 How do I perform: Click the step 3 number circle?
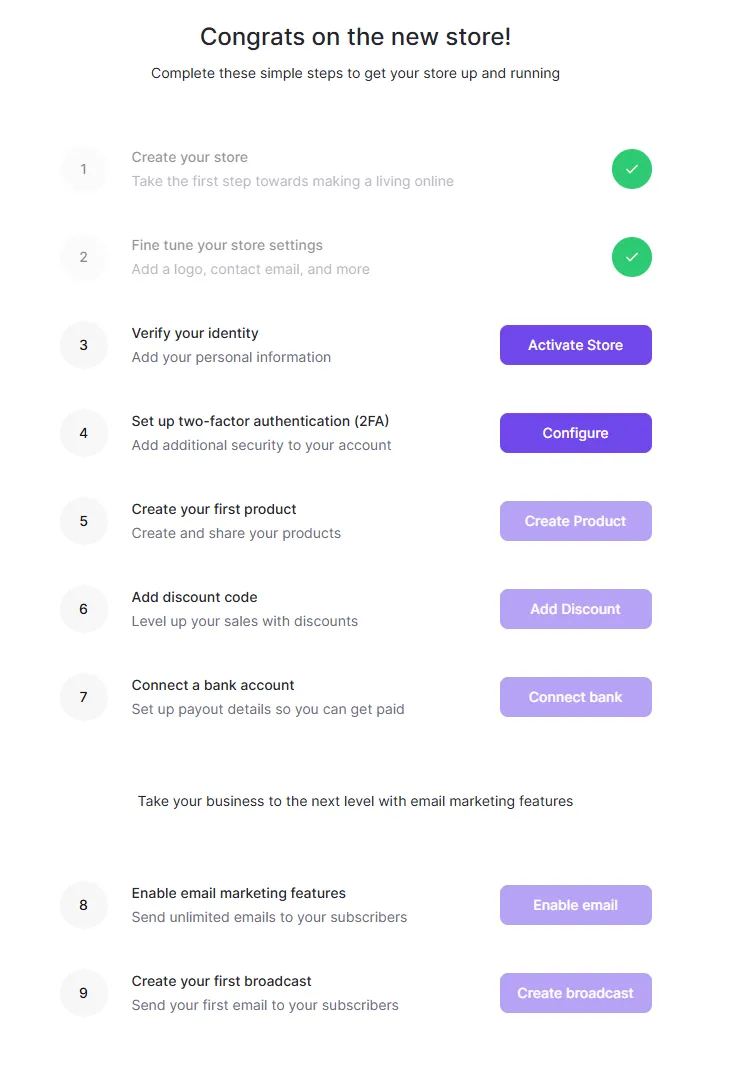tap(83, 345)
